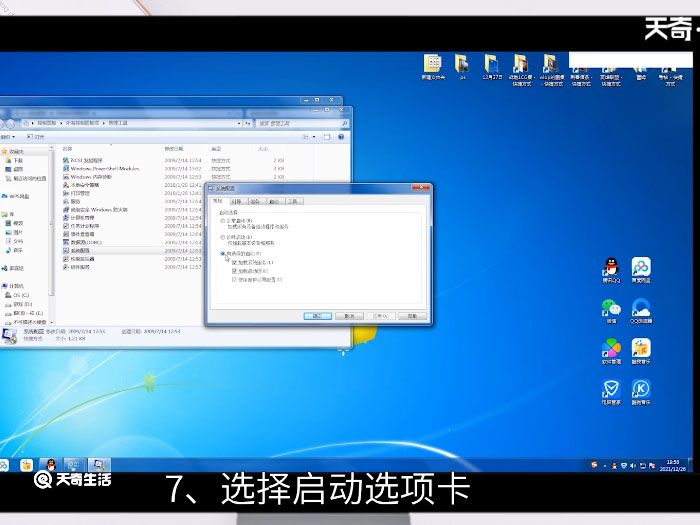Select the normal startup radio button
Viewport: 700px width, 525px height.
(223, 221)
